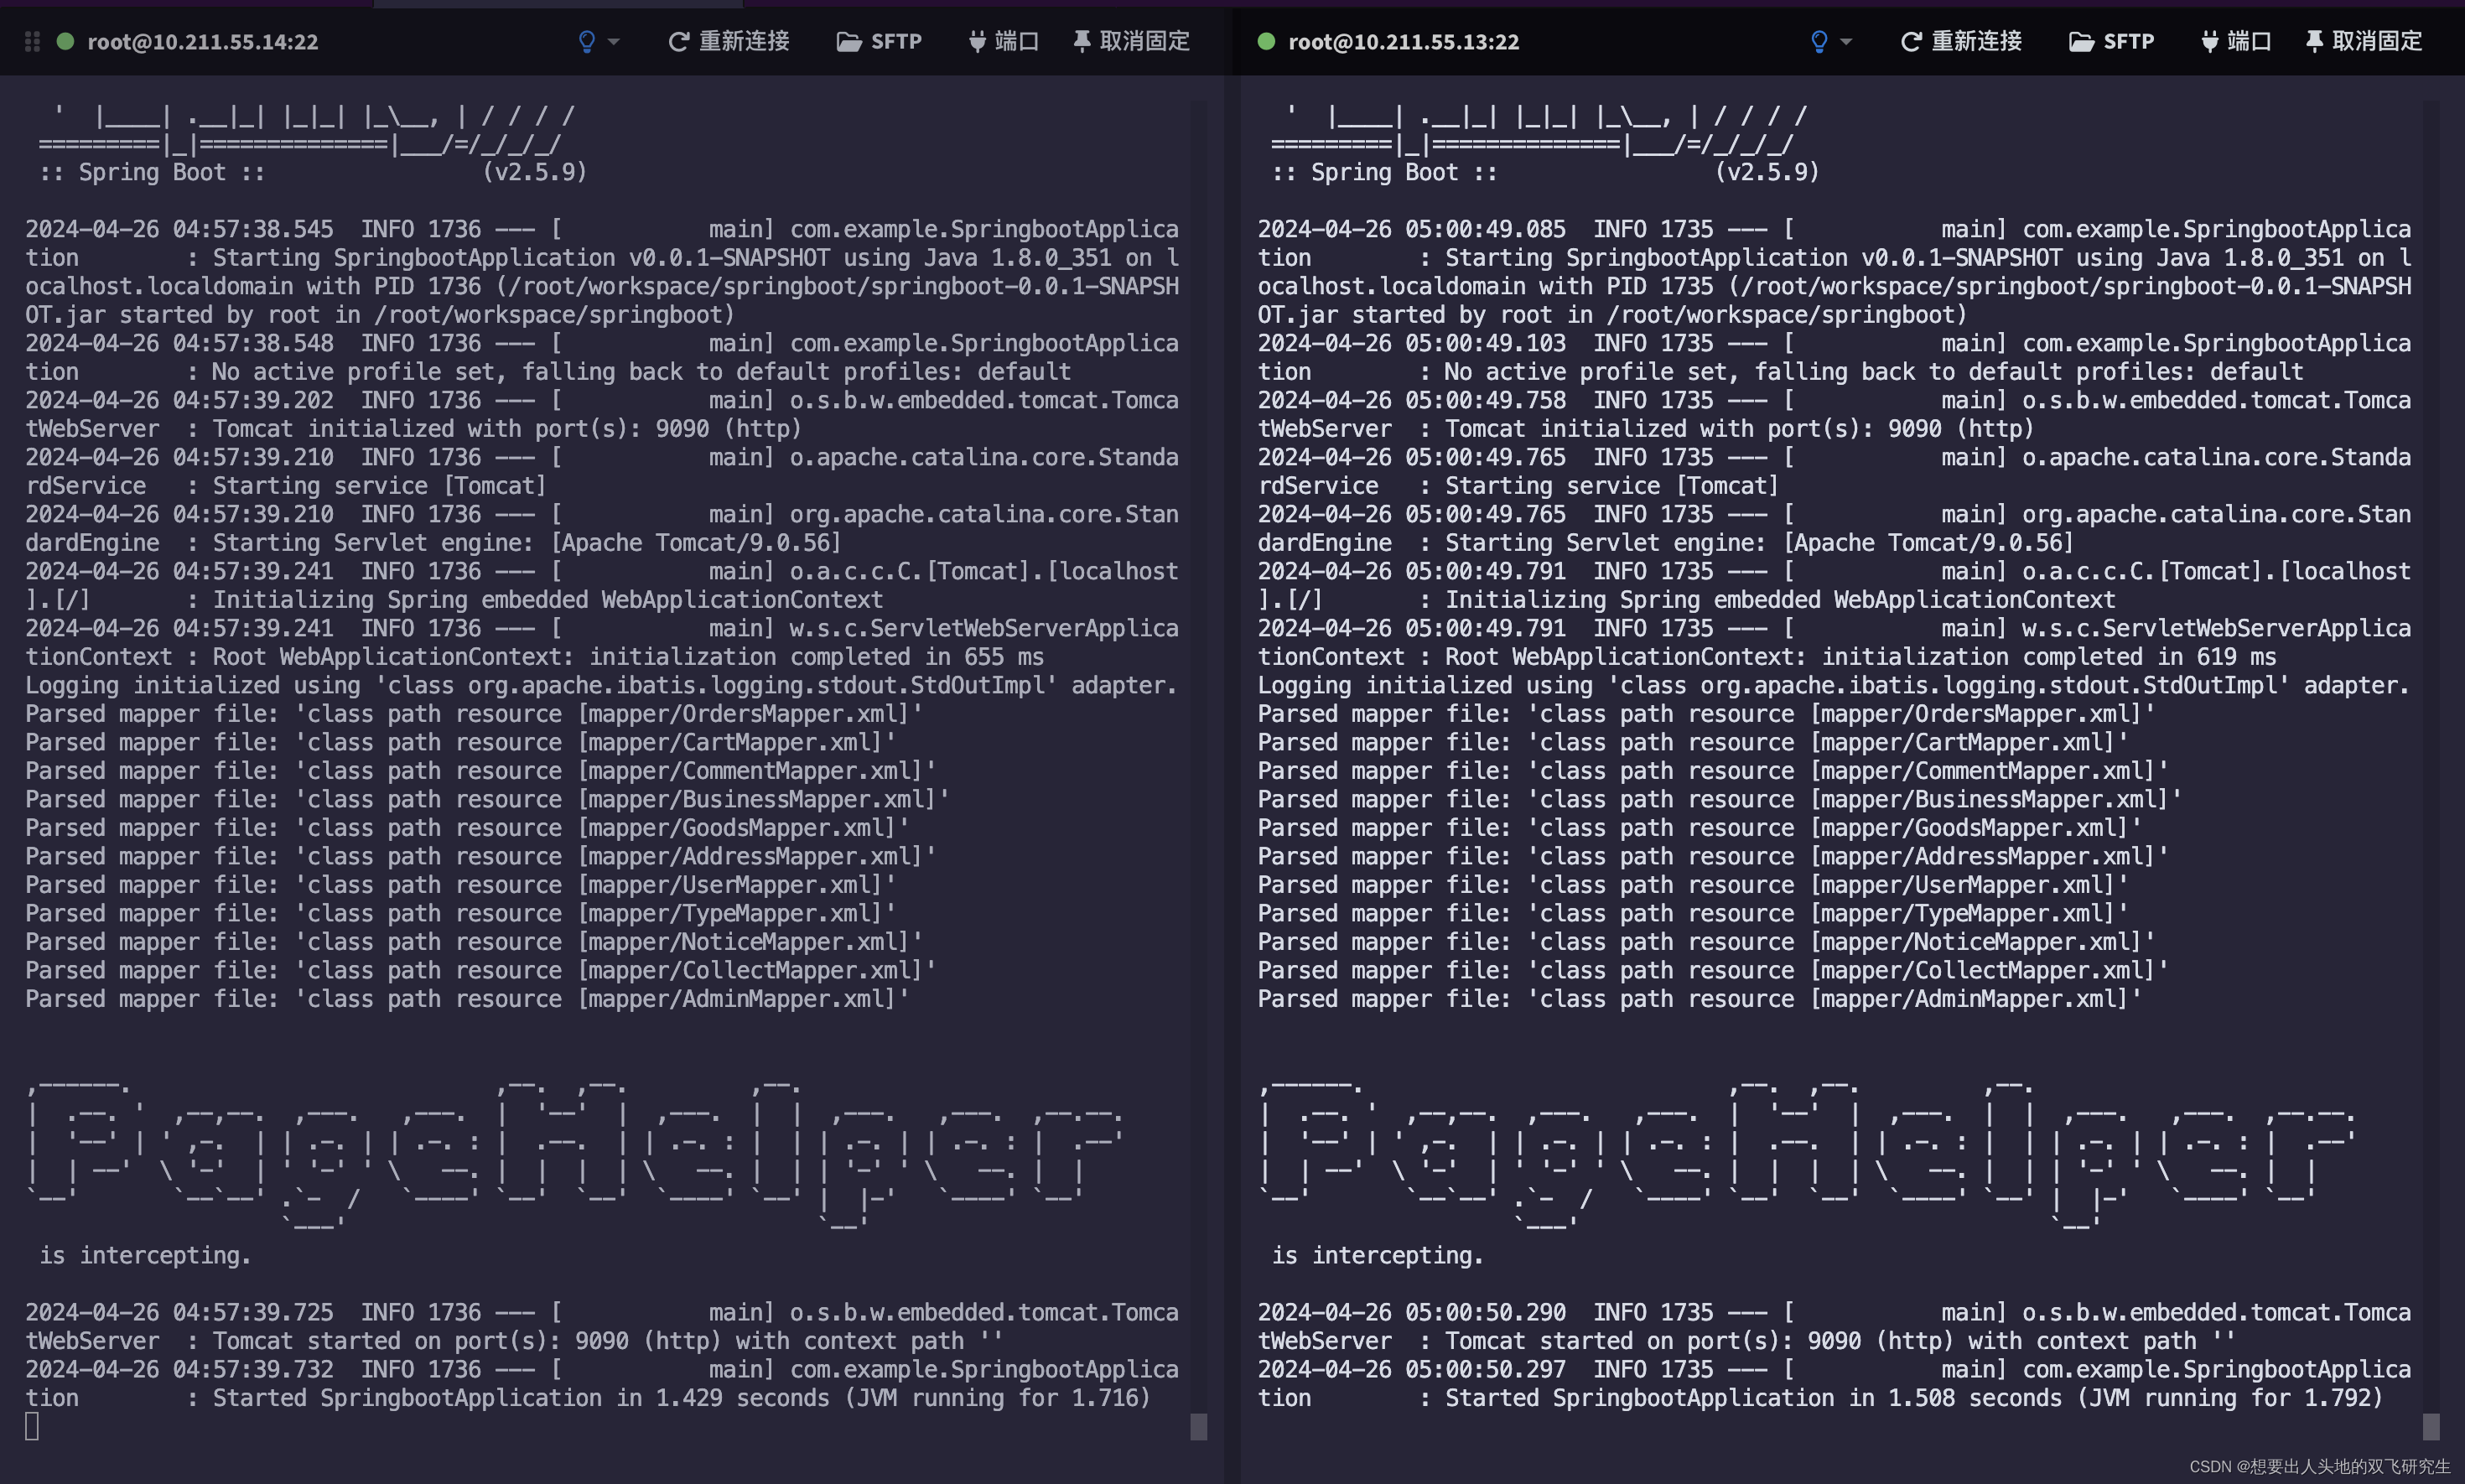Viewport: 2465px width, 1484px height.
Task: Click left pane "mapper/UserMapper.xml" line
Action: click(461, 885)
